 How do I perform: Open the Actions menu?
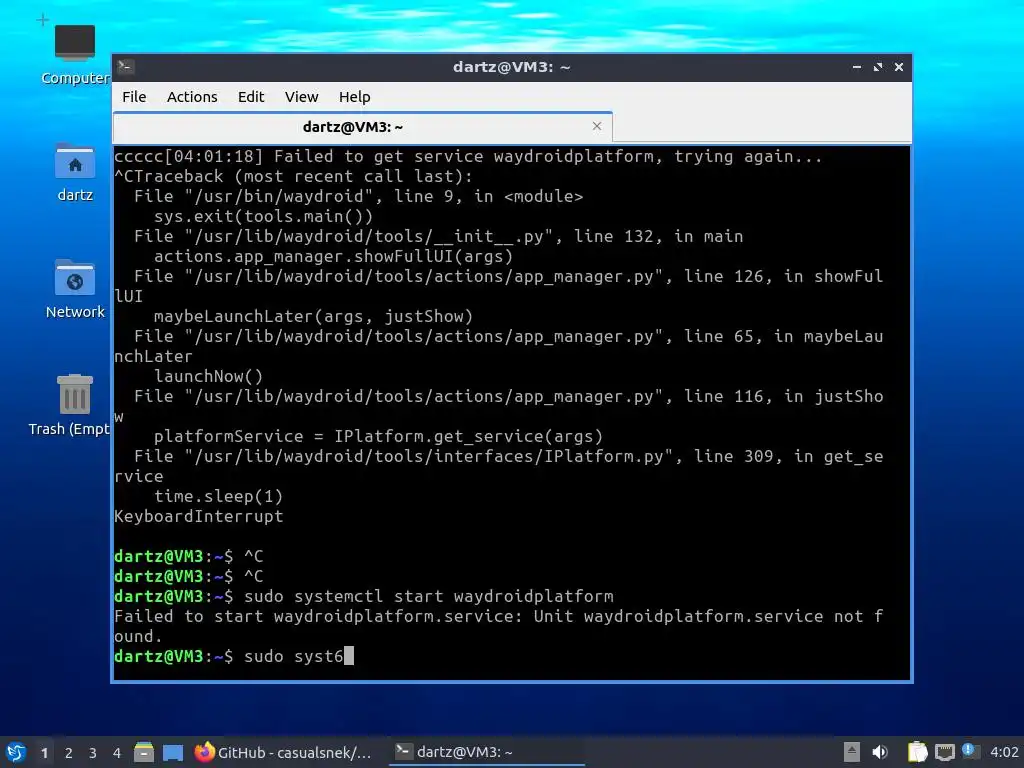192,97
